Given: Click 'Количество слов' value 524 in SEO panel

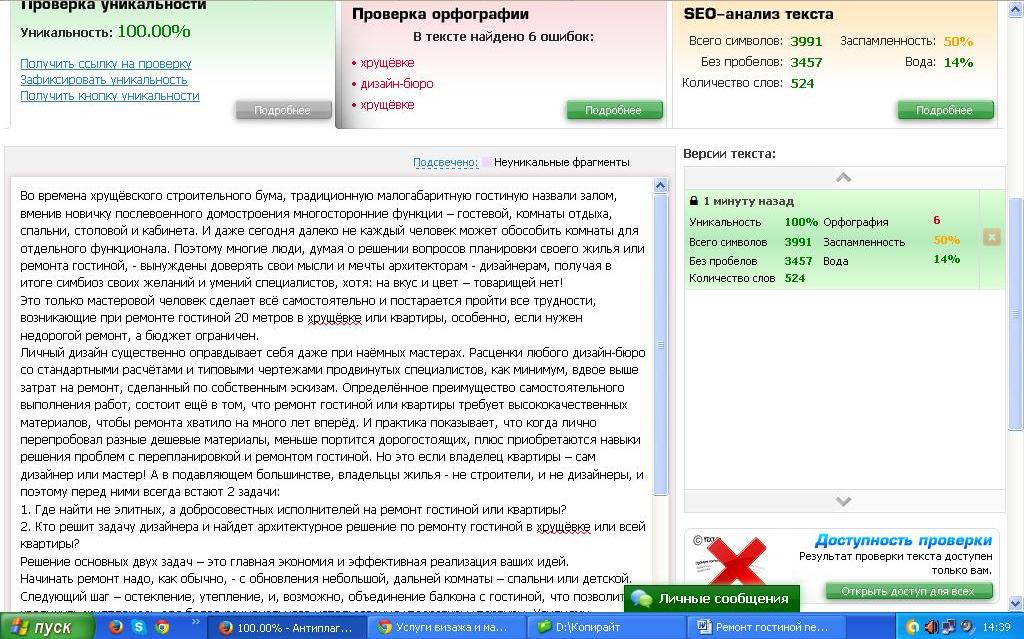Looking at the screenshot, I should [x=803, y=83].
